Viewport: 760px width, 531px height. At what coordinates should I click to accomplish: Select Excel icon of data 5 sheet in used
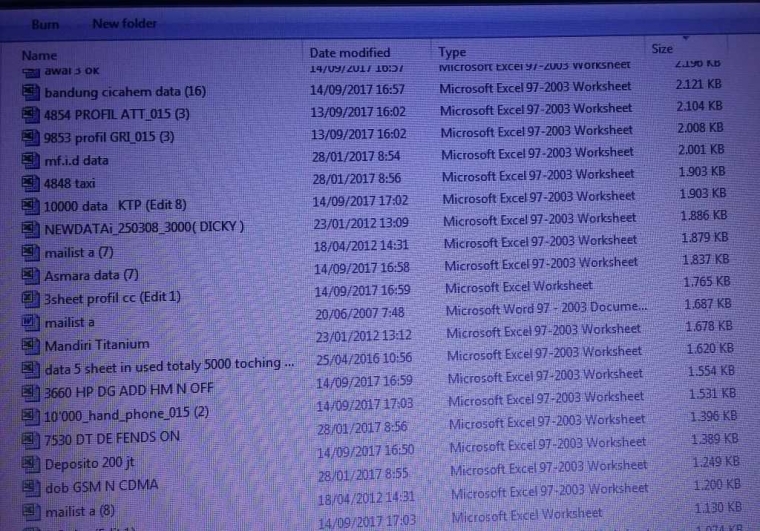pyautogui.click(x=31, y=369)
